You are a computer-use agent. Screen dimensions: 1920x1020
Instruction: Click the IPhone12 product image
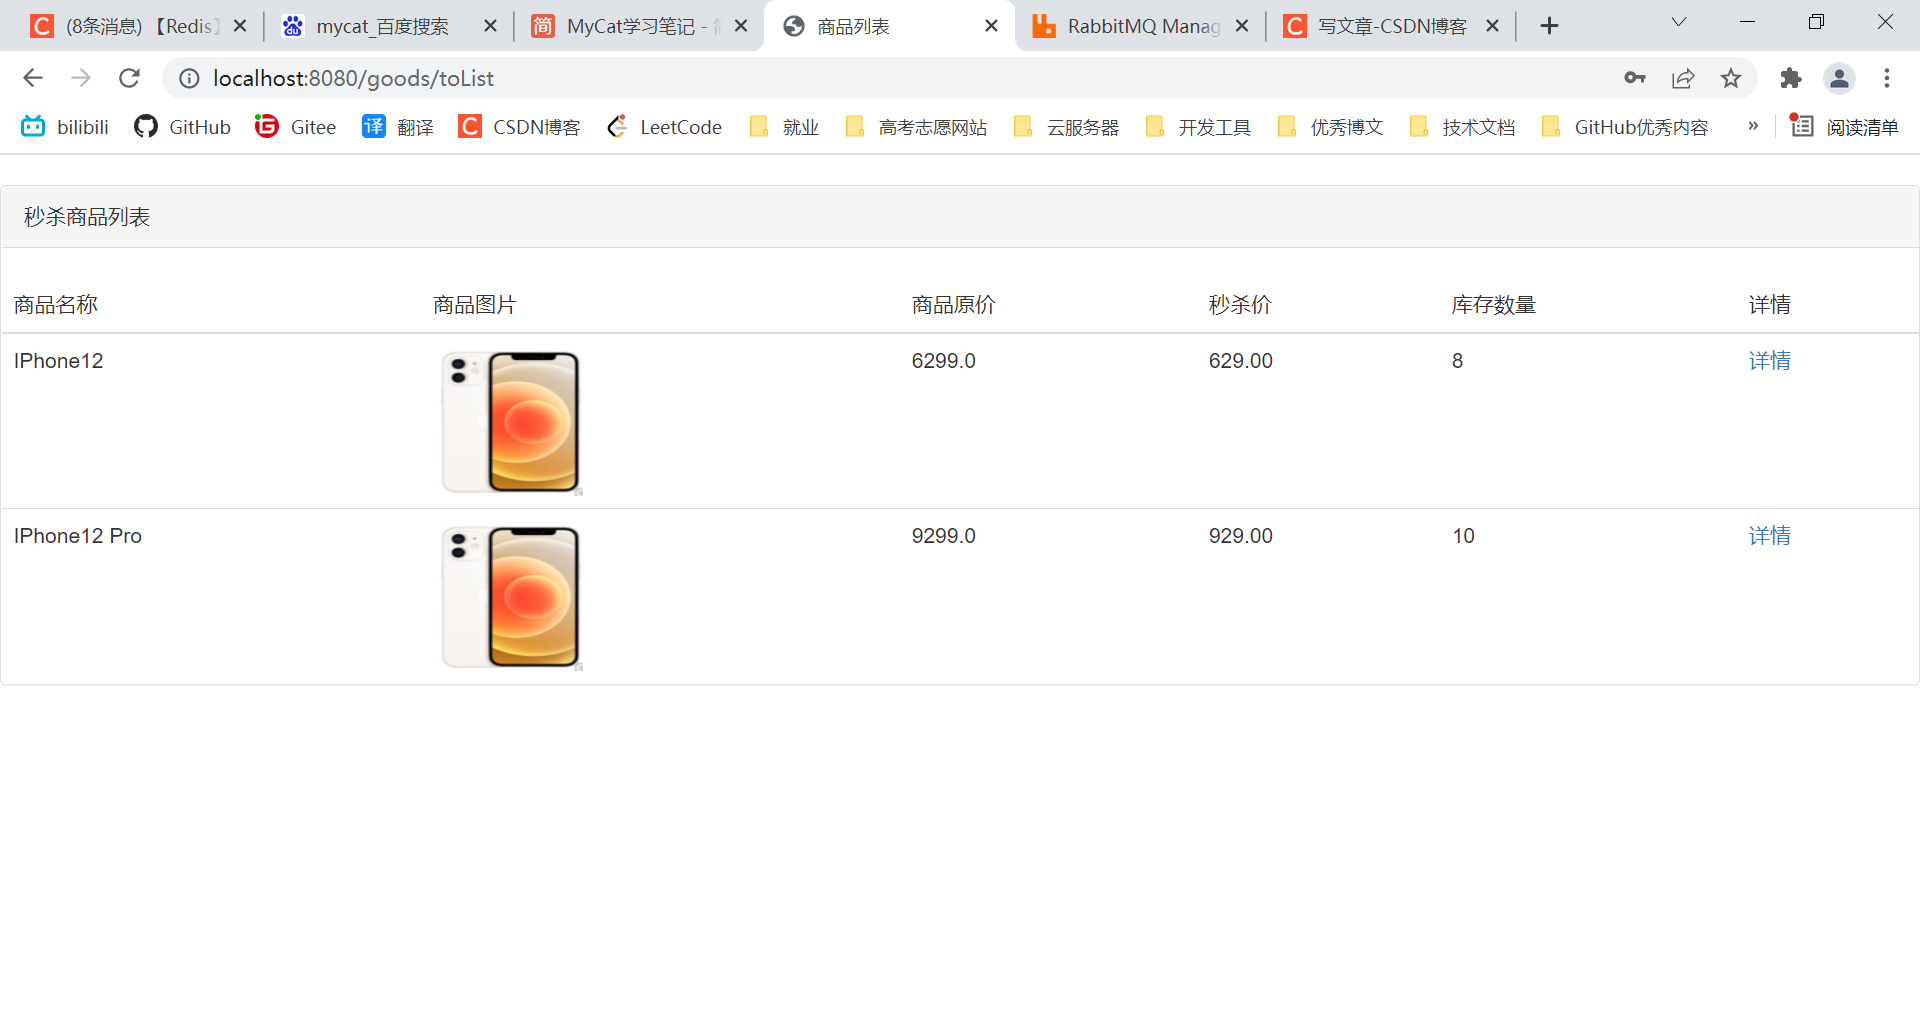click(511, 422)
